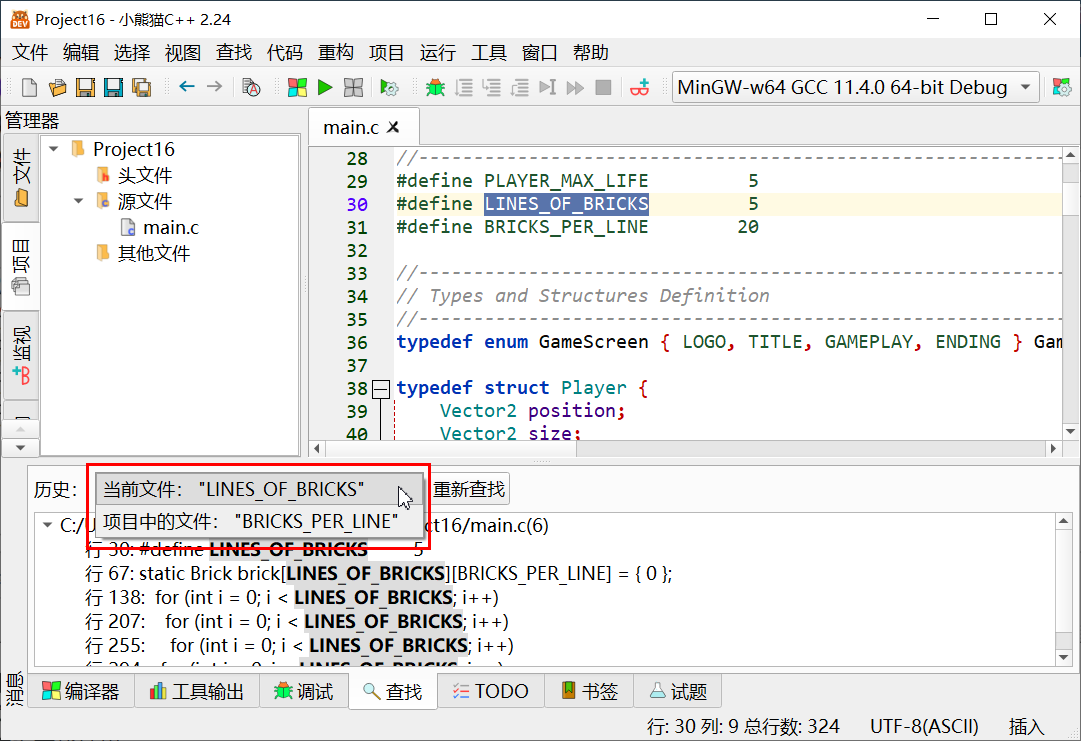Image resolution: width=1081 pixels, height=741 pixels.
Task: Click the gray rebuild-all squares icon
Action: (x=353, y=88)
